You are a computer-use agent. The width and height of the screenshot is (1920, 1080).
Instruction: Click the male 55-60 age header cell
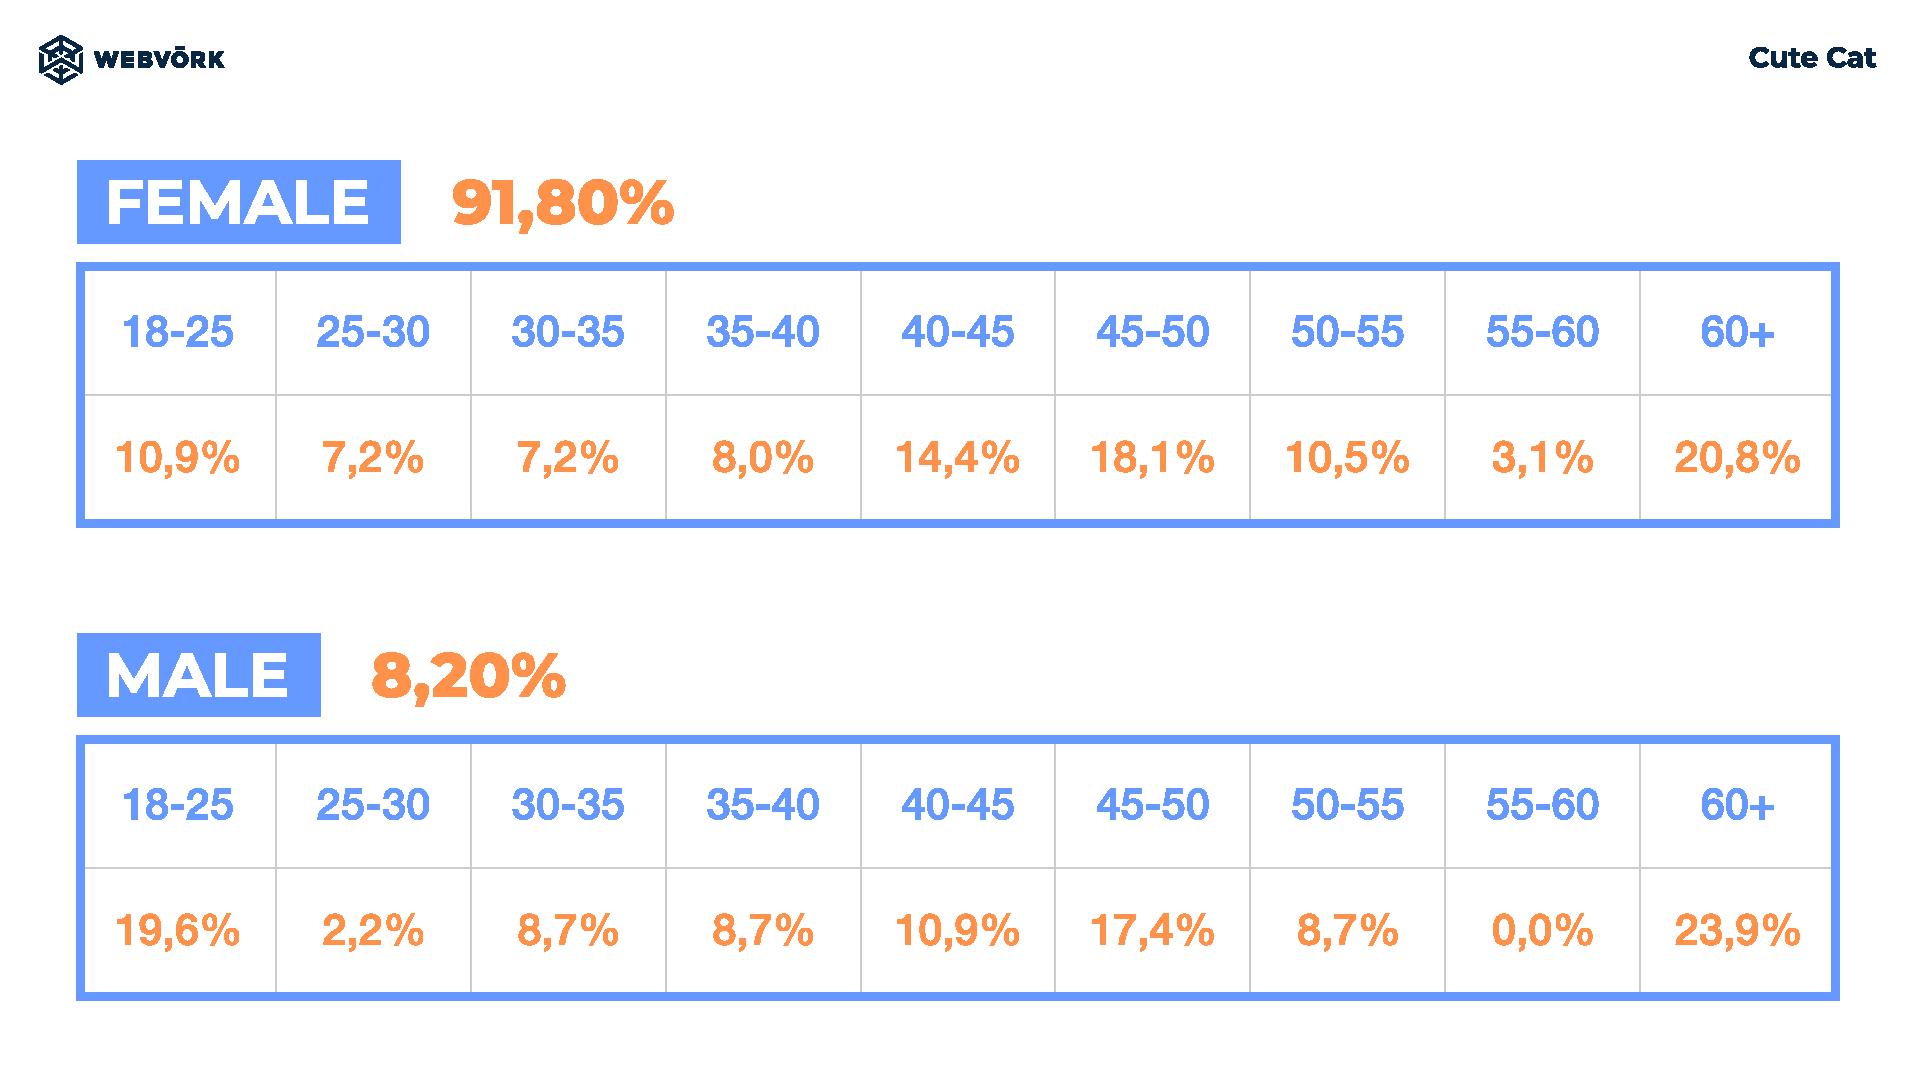click(x=1542, y=805)
